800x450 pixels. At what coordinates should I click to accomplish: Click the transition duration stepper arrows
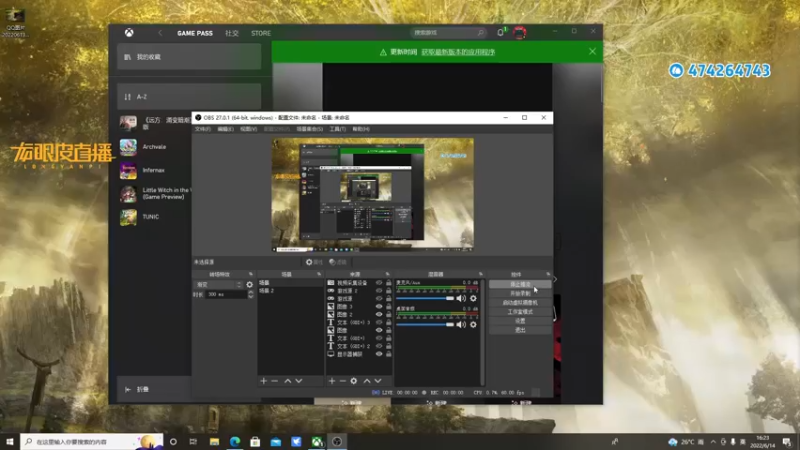coord(251,294)
